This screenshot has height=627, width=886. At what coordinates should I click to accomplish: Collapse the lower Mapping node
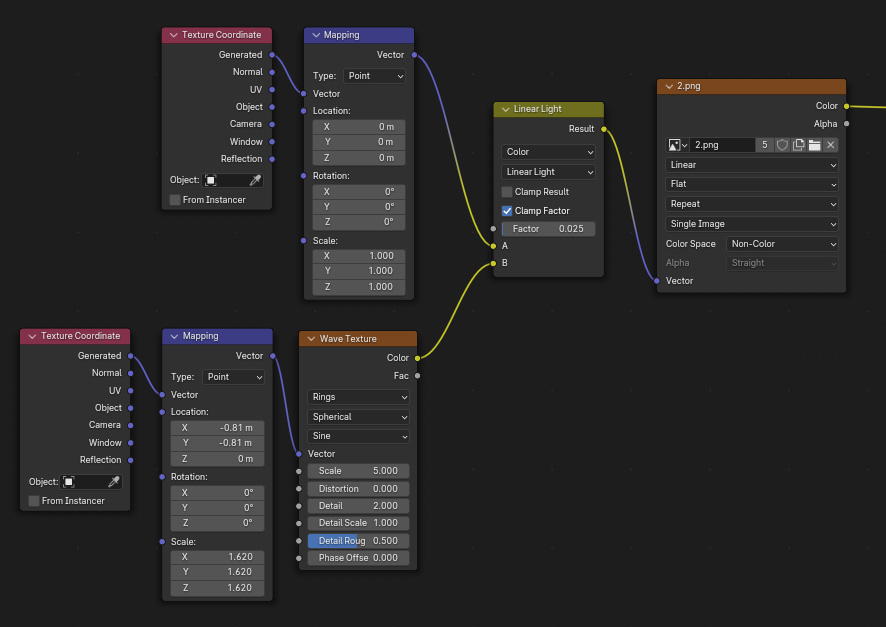tap(174, 336)
